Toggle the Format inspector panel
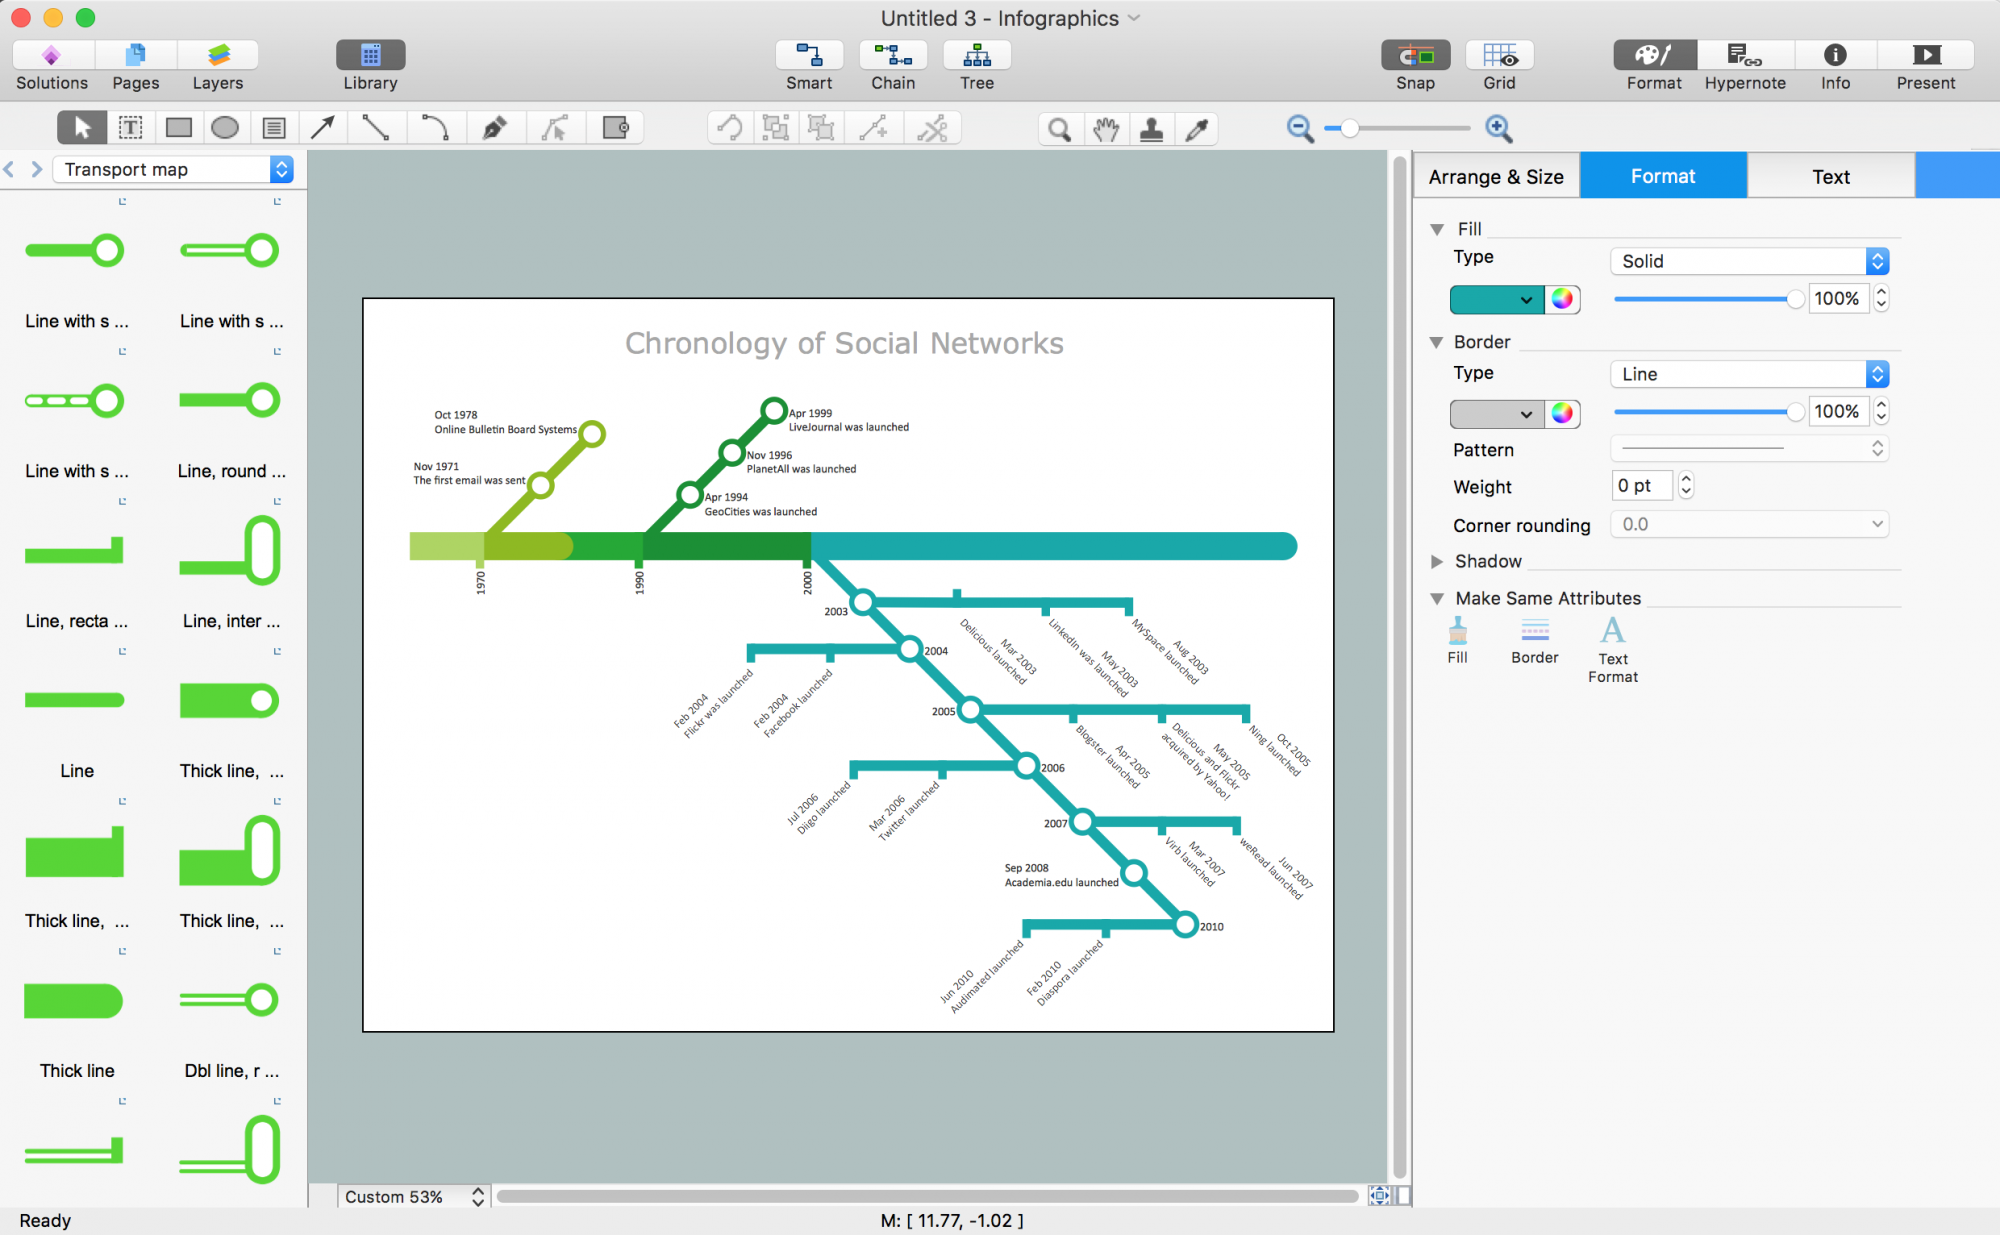 coord(1654,66)
